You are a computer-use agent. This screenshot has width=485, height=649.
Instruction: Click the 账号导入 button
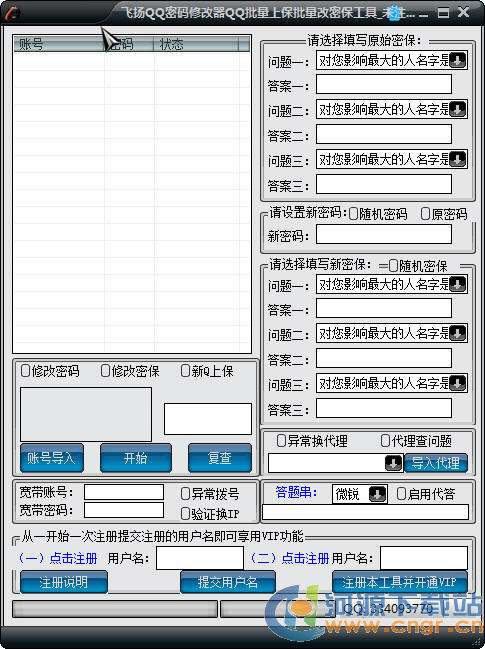click(x=52, y=458)
